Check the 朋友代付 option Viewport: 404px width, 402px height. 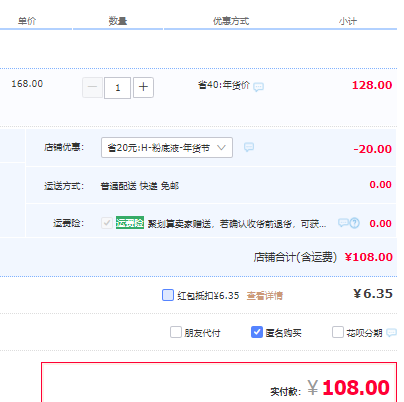(176, 332)
